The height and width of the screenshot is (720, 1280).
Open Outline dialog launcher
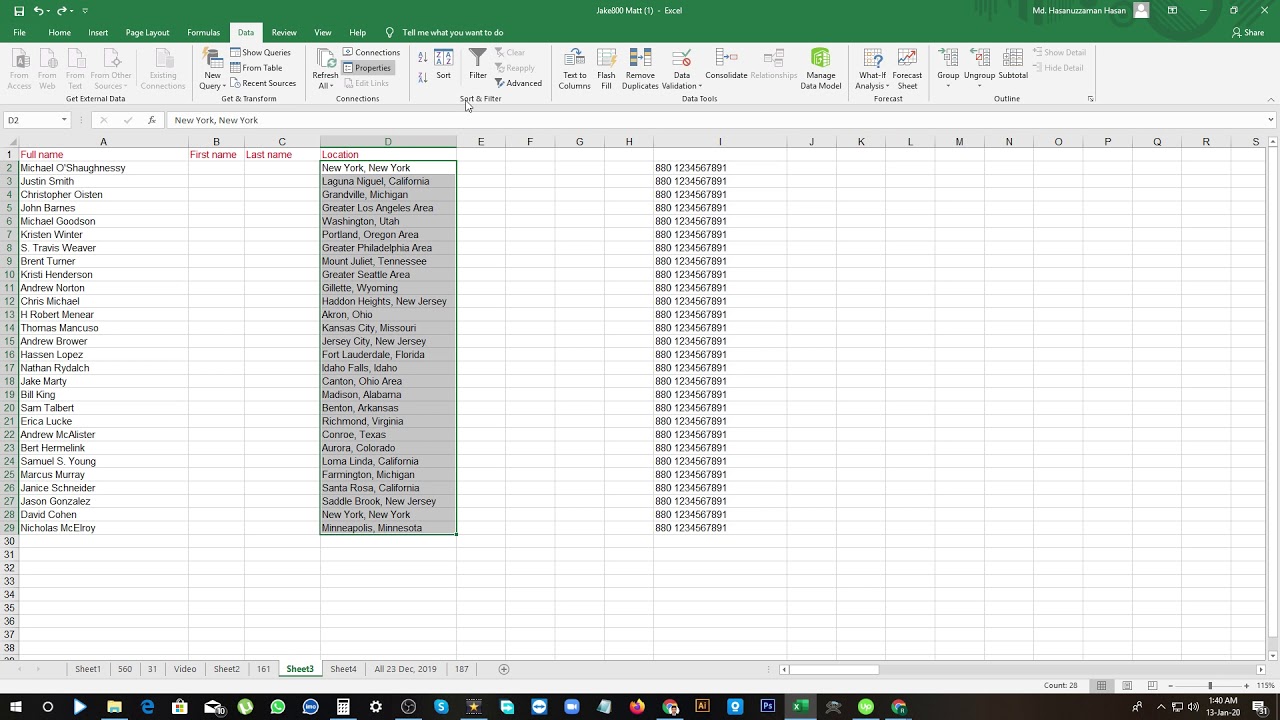[1090, 99]
